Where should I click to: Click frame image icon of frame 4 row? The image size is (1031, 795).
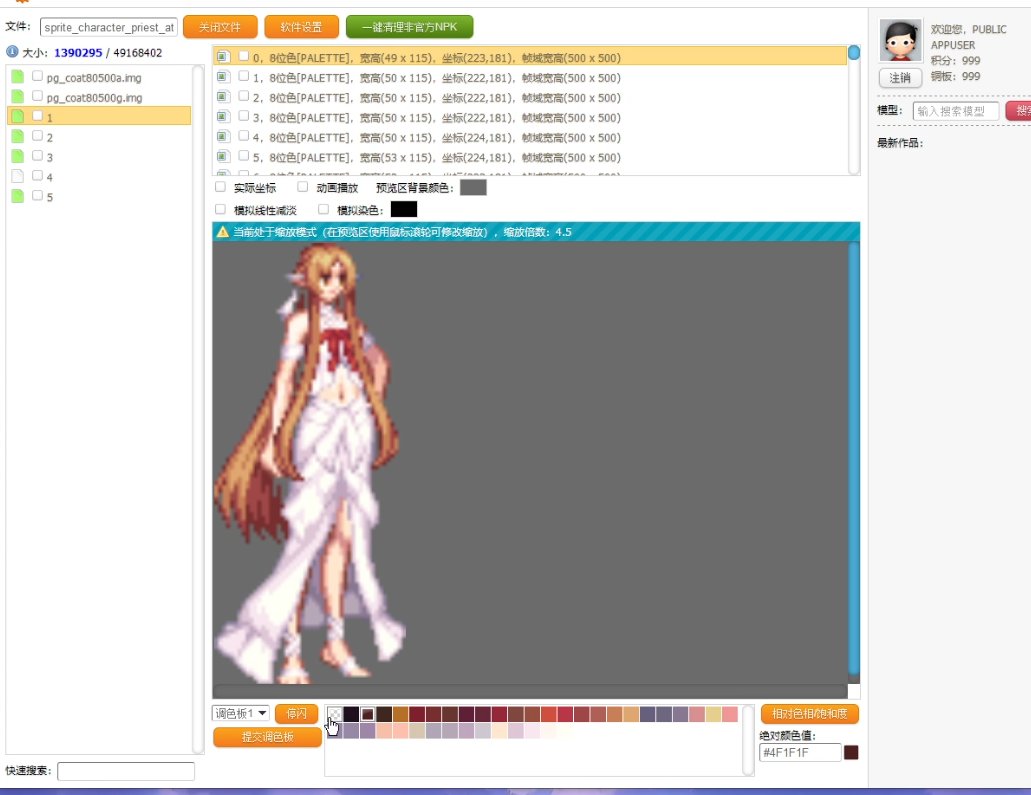[x=223, y=137]
